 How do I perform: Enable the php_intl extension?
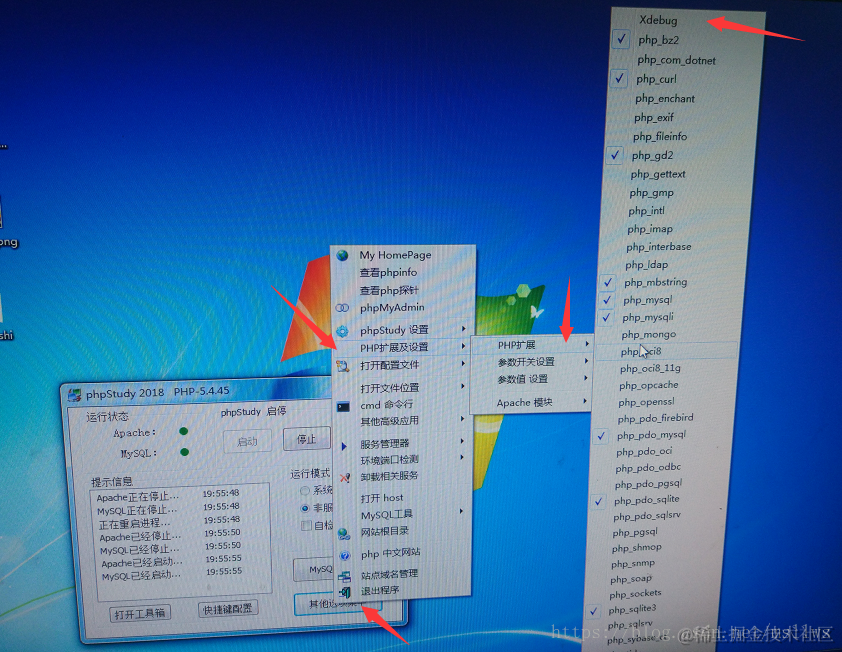pyautogui.click(x=647, y=211)
